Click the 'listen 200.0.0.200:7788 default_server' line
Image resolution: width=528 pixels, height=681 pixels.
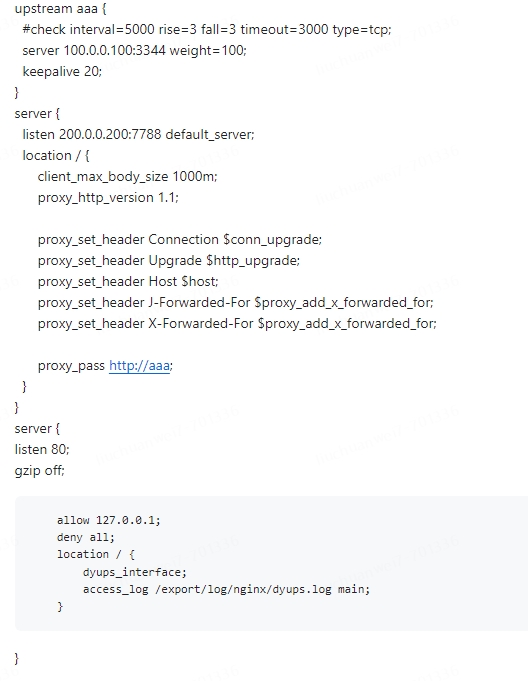(138, 134)
